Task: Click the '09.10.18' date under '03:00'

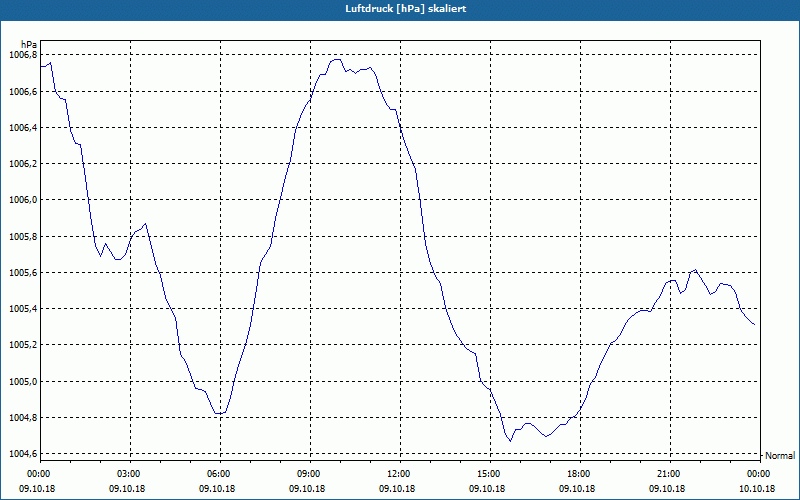Action: [x=127, y=489]
